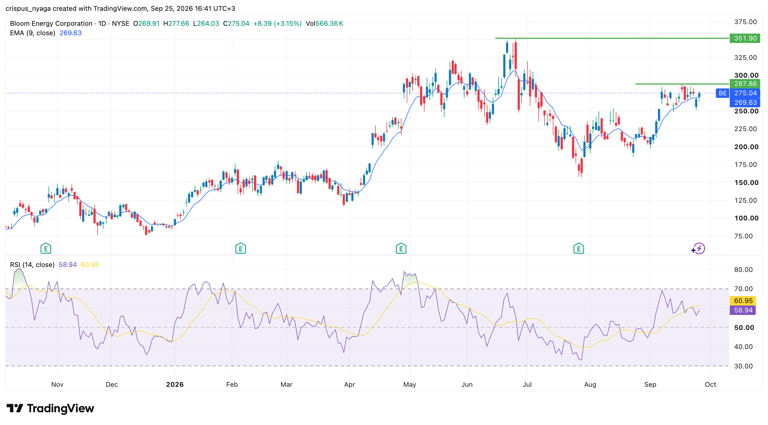Screen dimensions: 768x425
Task: Click the Vol 566.36K value
Action: (324, 24)
